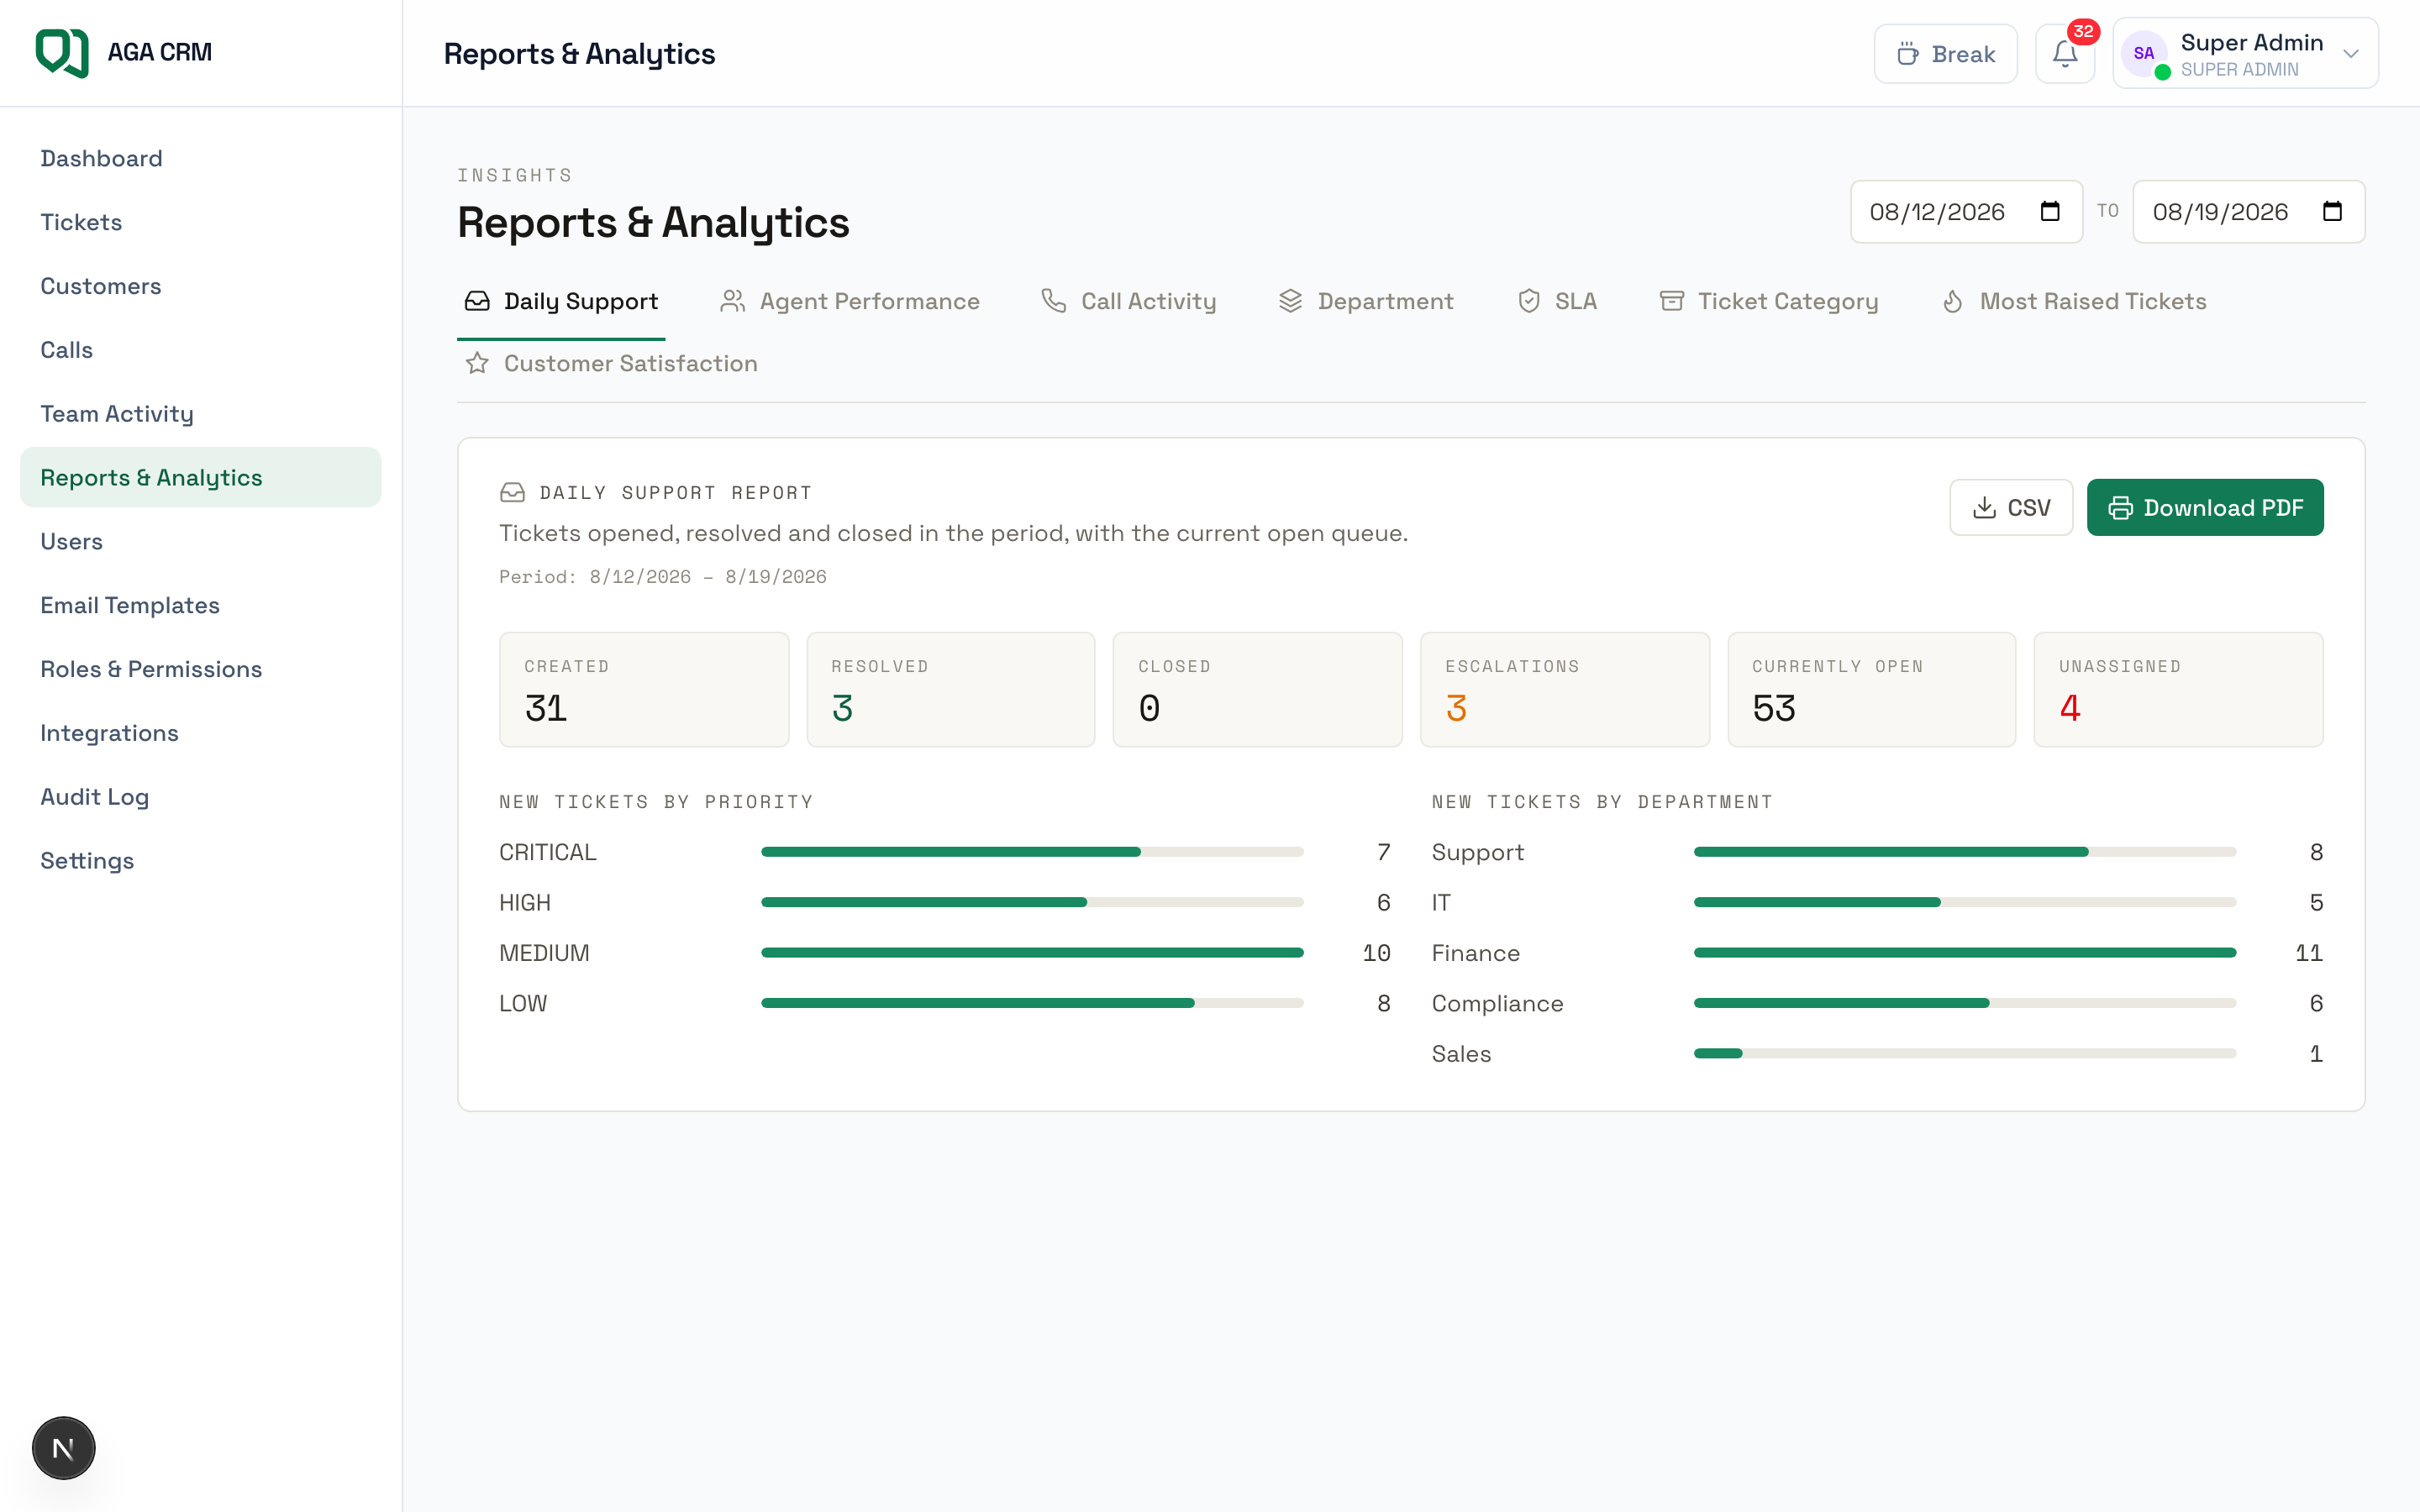This screenshot has height=1512, width=2420.
Task: Open Audit Log in the sidebar
Action: [200, 797]
